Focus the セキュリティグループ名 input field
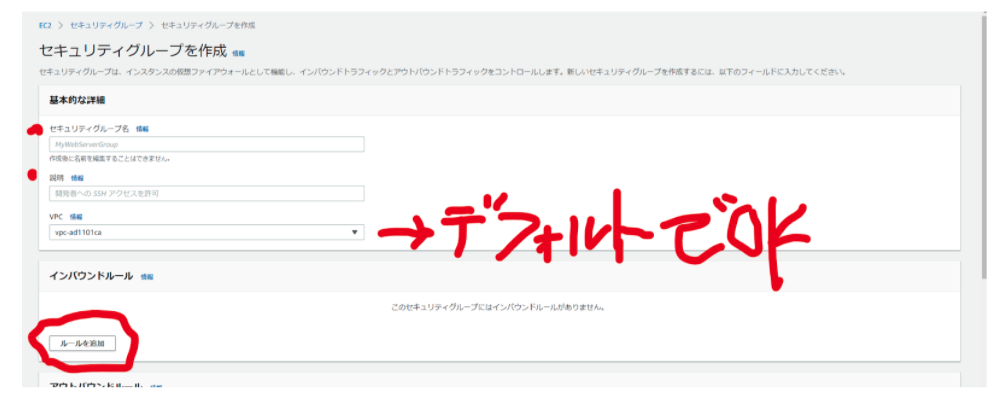Image resolution: width=1001 pixels, height=403 pixels. click(207, 144)
